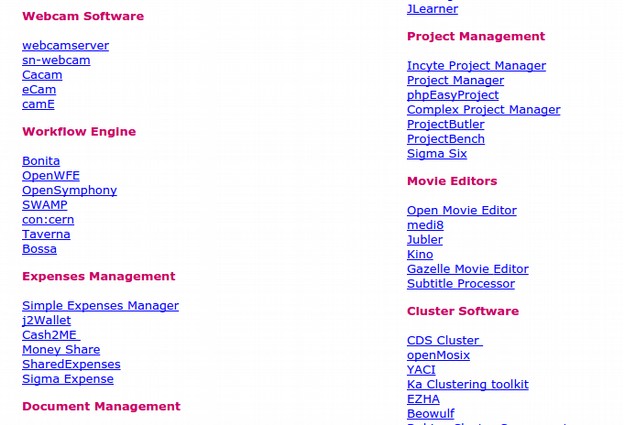The image size is (624, 425).
Task: Click the Movie Editors heading
Action: pos(452,181)
